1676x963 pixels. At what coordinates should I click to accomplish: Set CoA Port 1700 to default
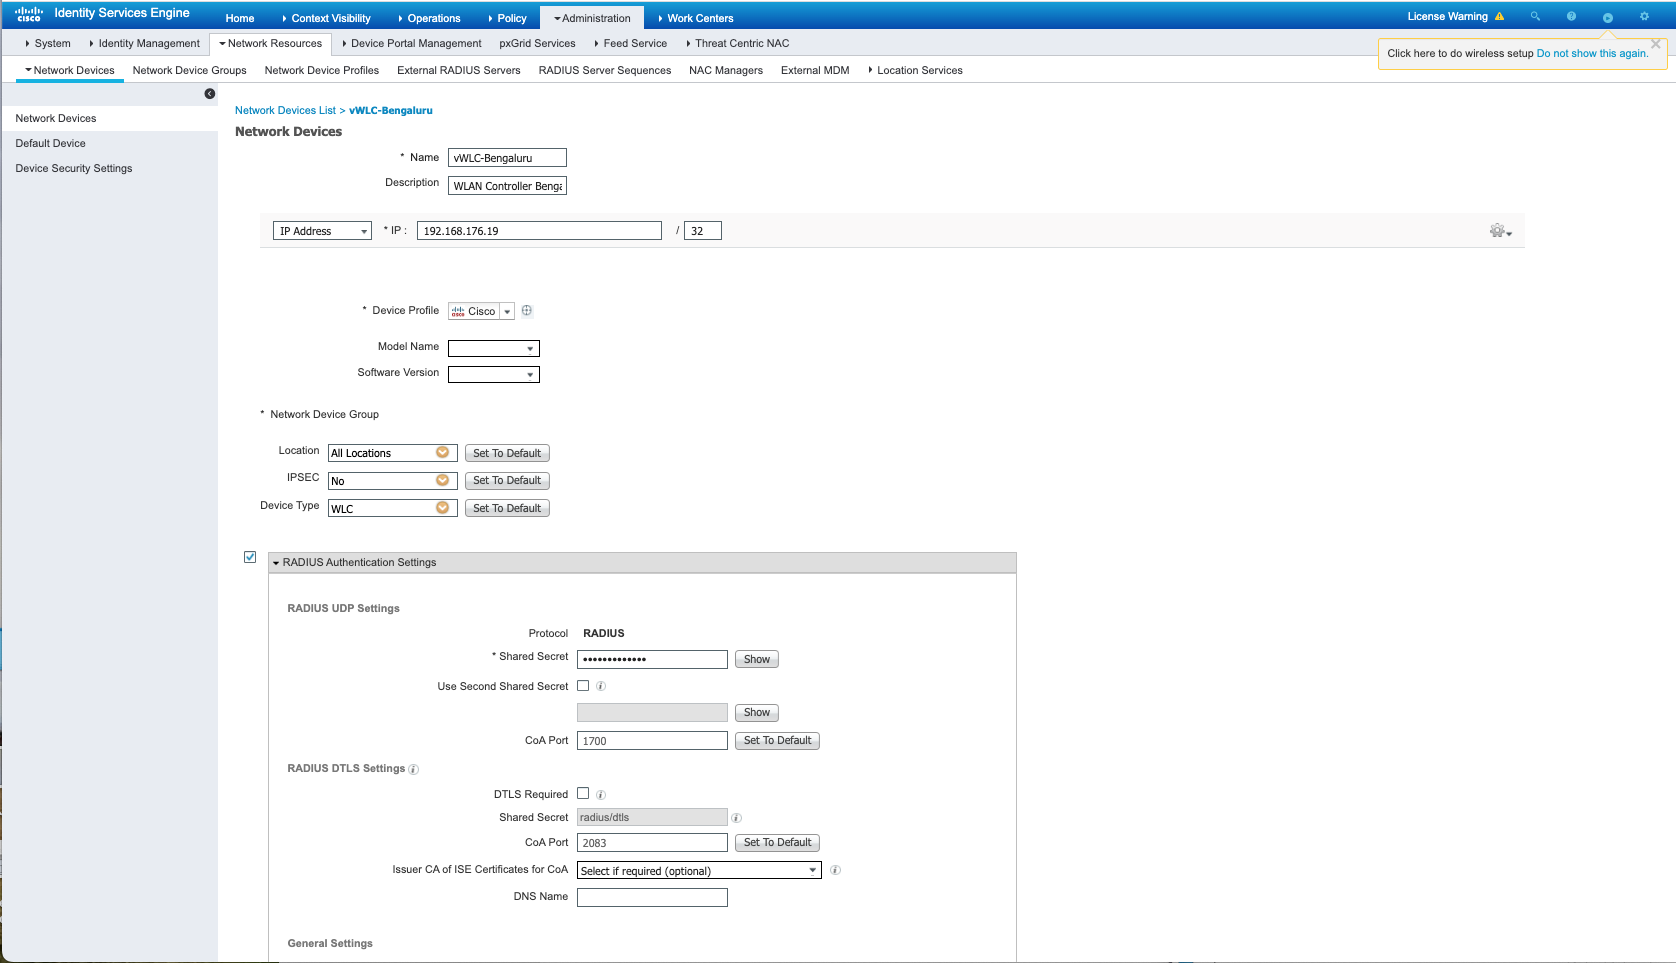coord(777,741)
